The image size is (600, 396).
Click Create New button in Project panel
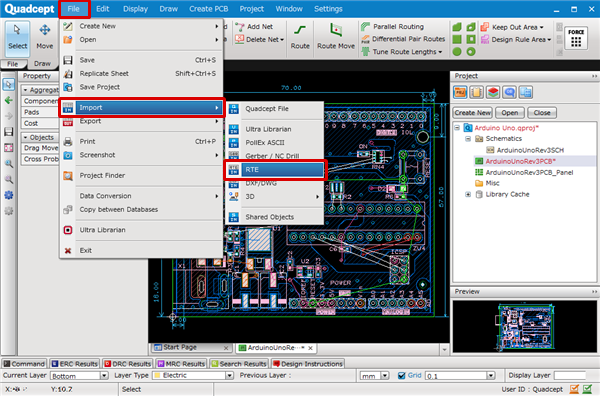pos(473,113)
